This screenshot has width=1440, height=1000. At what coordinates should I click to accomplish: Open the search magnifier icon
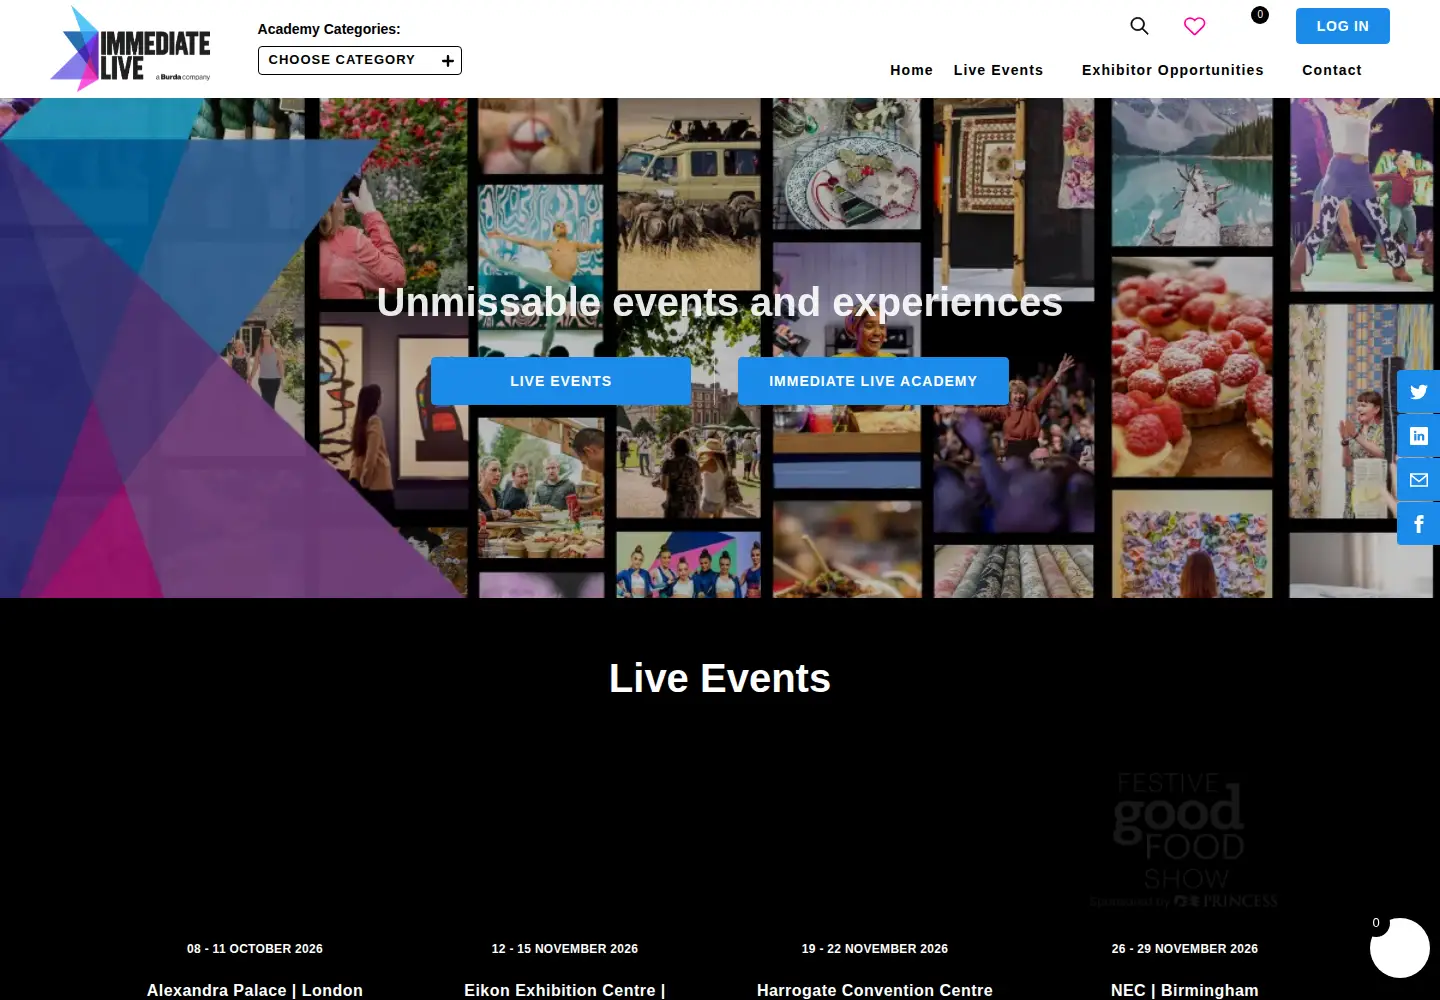point(1139,26)
